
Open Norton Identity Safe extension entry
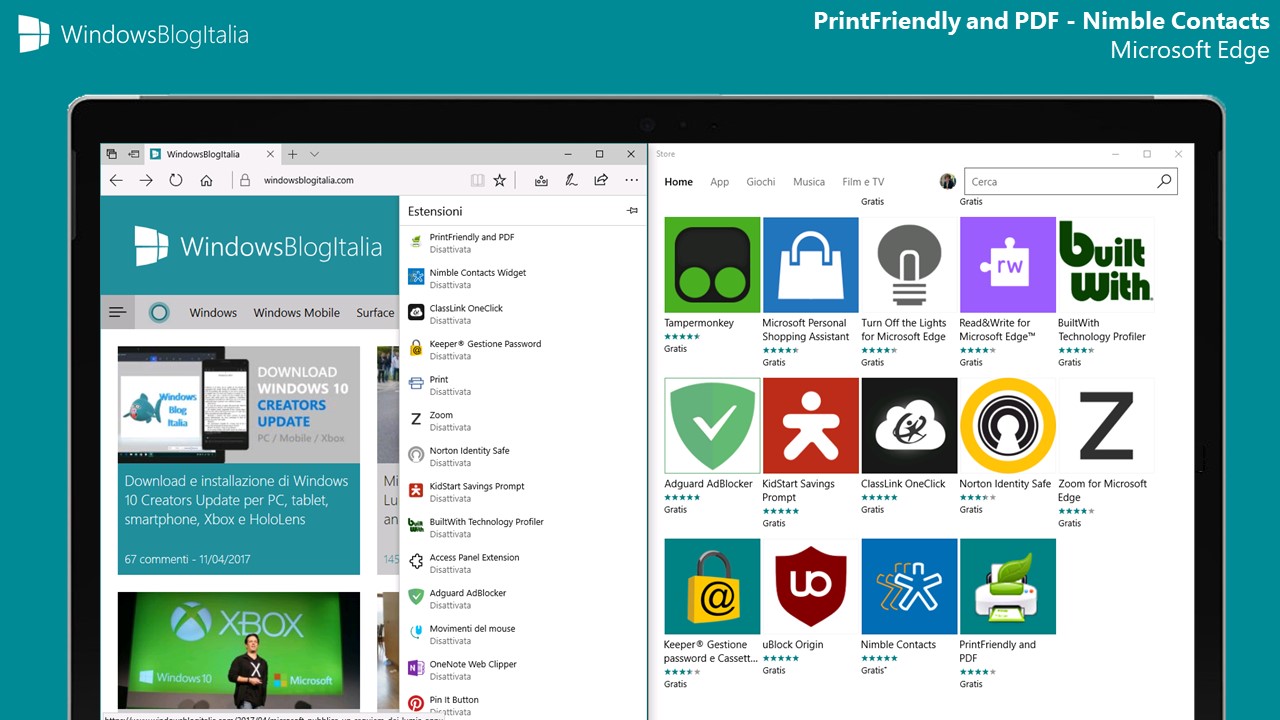(x=523, y=456)
